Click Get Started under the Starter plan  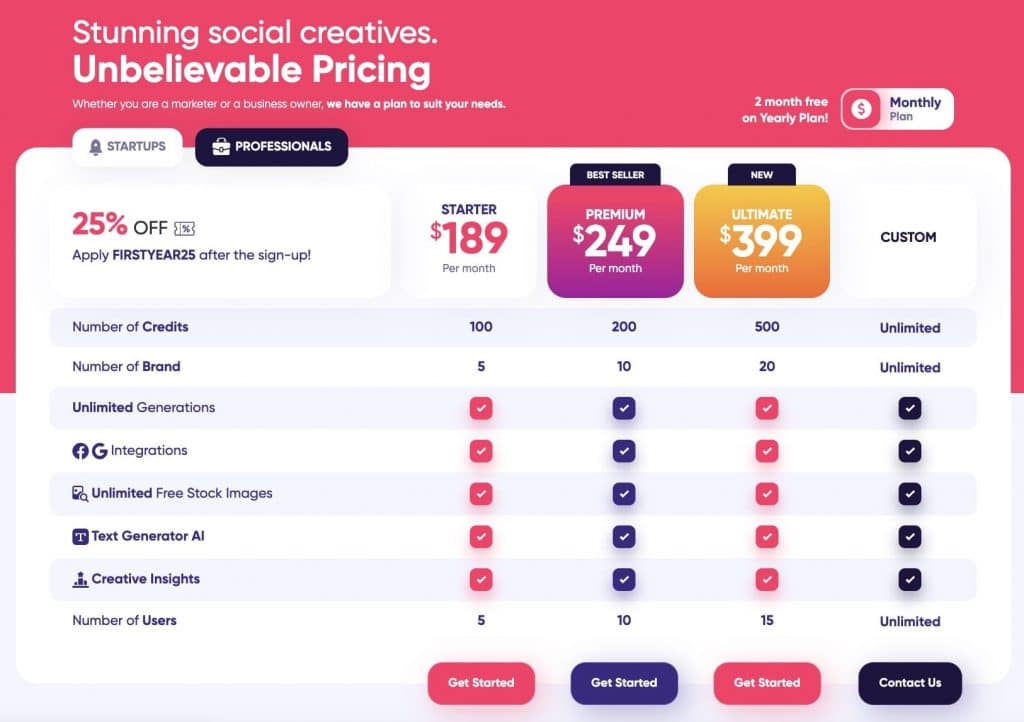[481, 683]
